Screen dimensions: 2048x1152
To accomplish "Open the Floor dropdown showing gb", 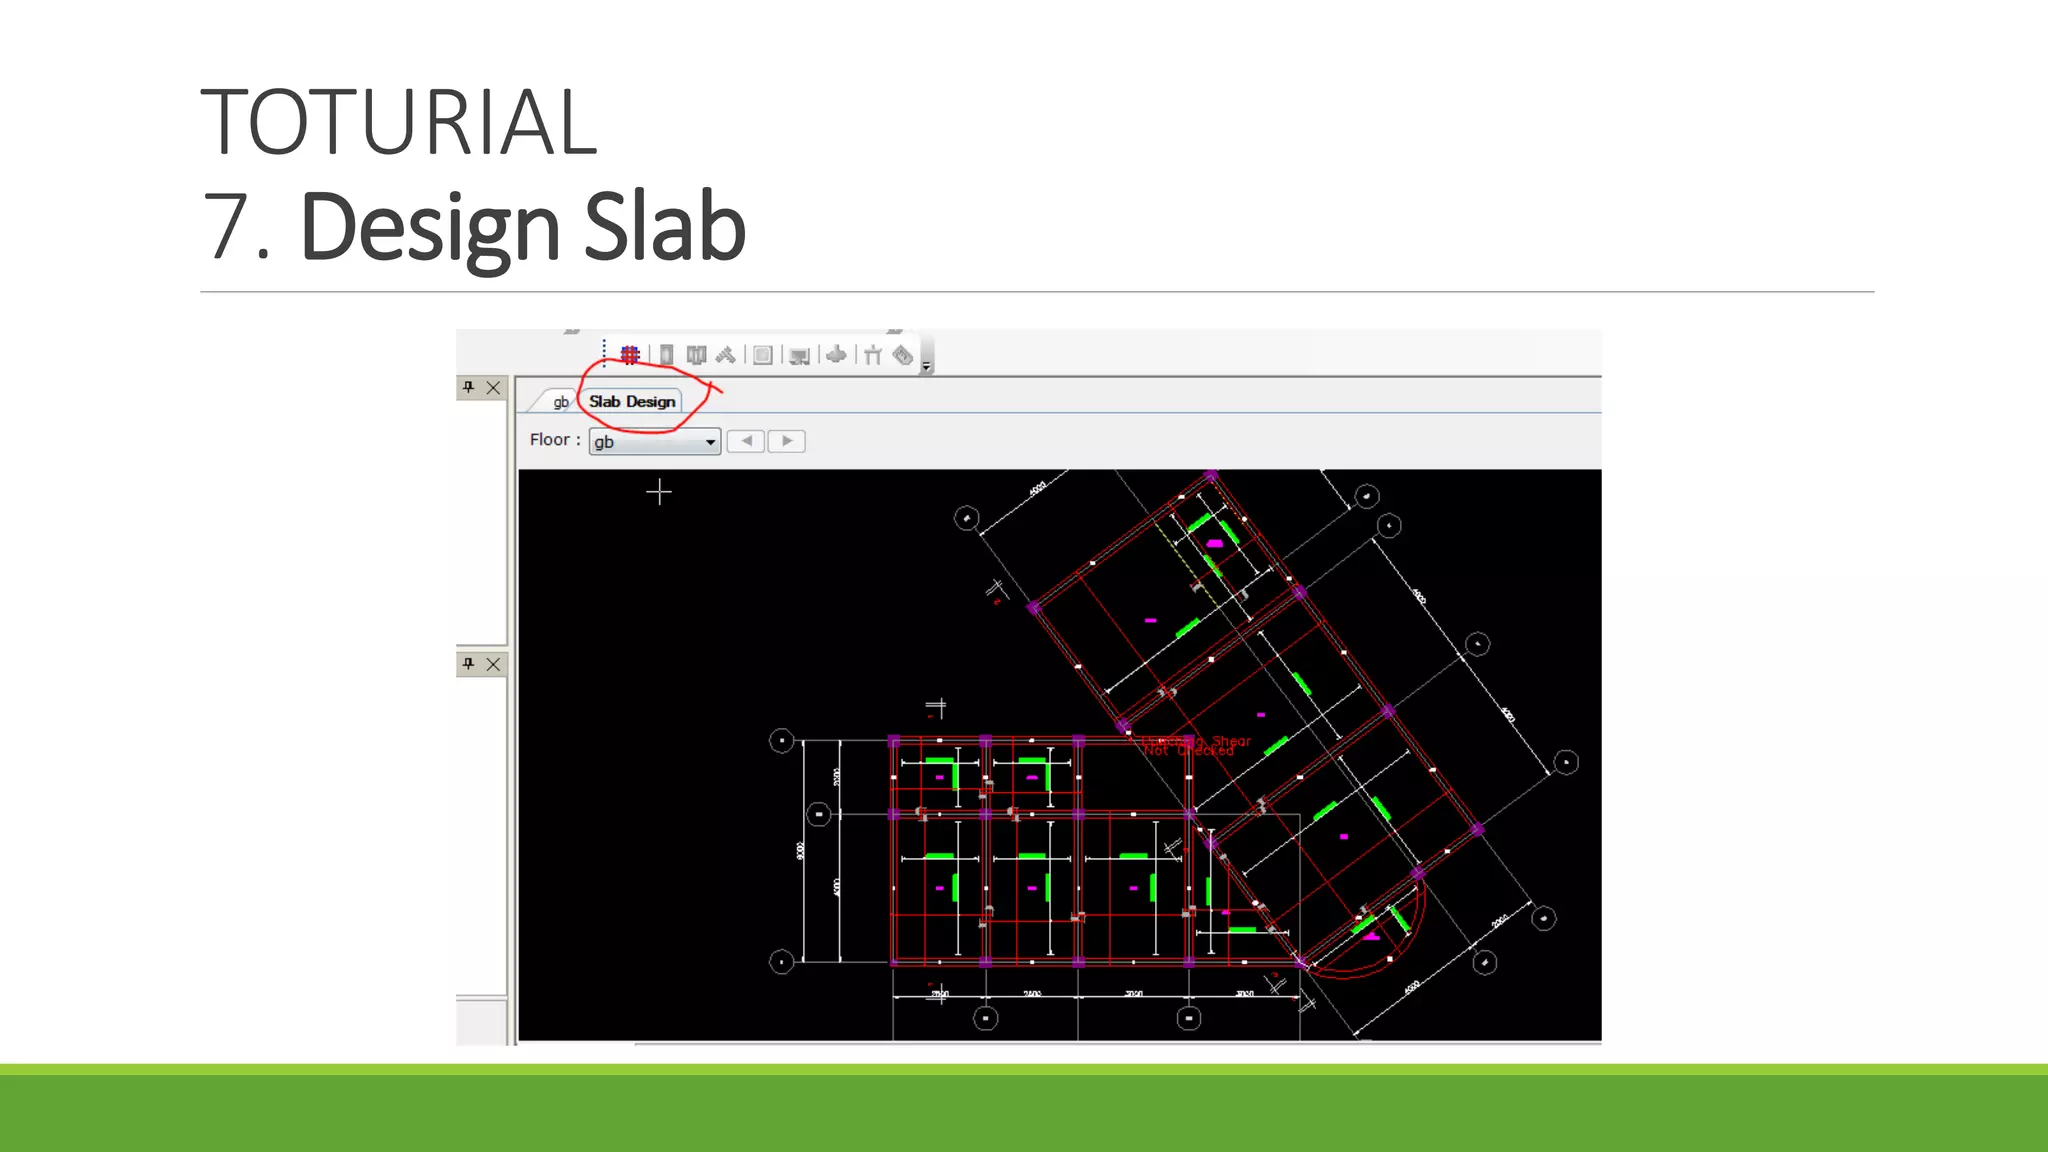I will pos(655,441).
